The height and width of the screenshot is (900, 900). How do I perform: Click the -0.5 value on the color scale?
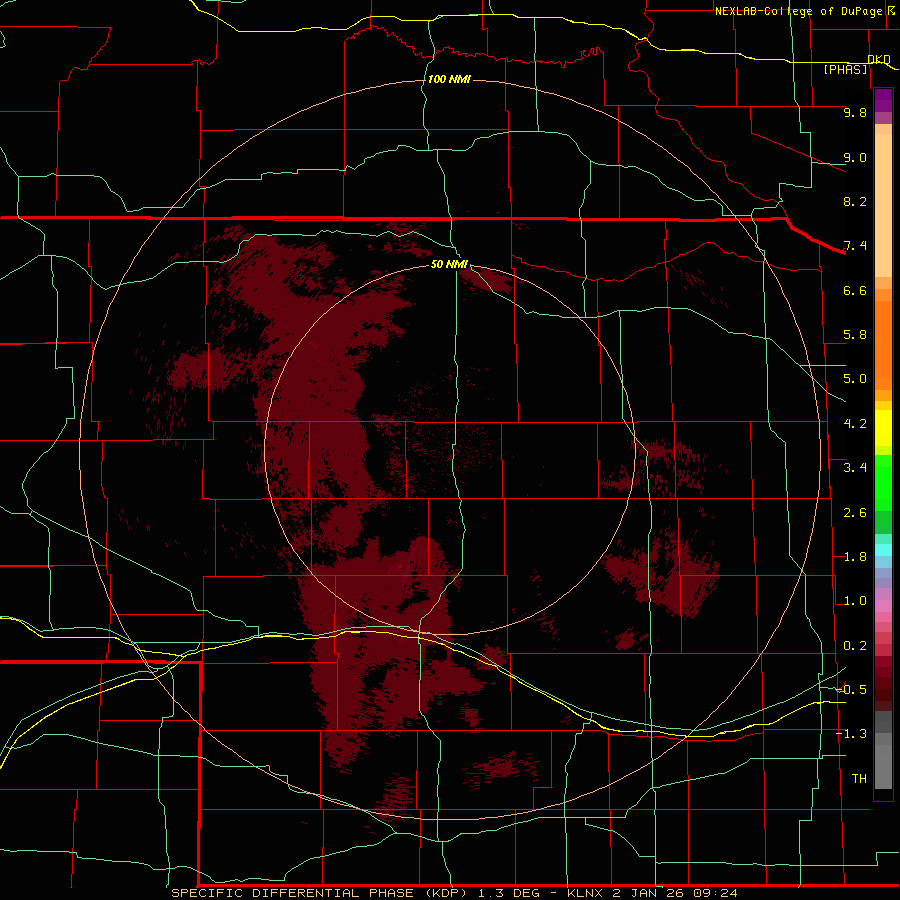click(x=851, y=690)
